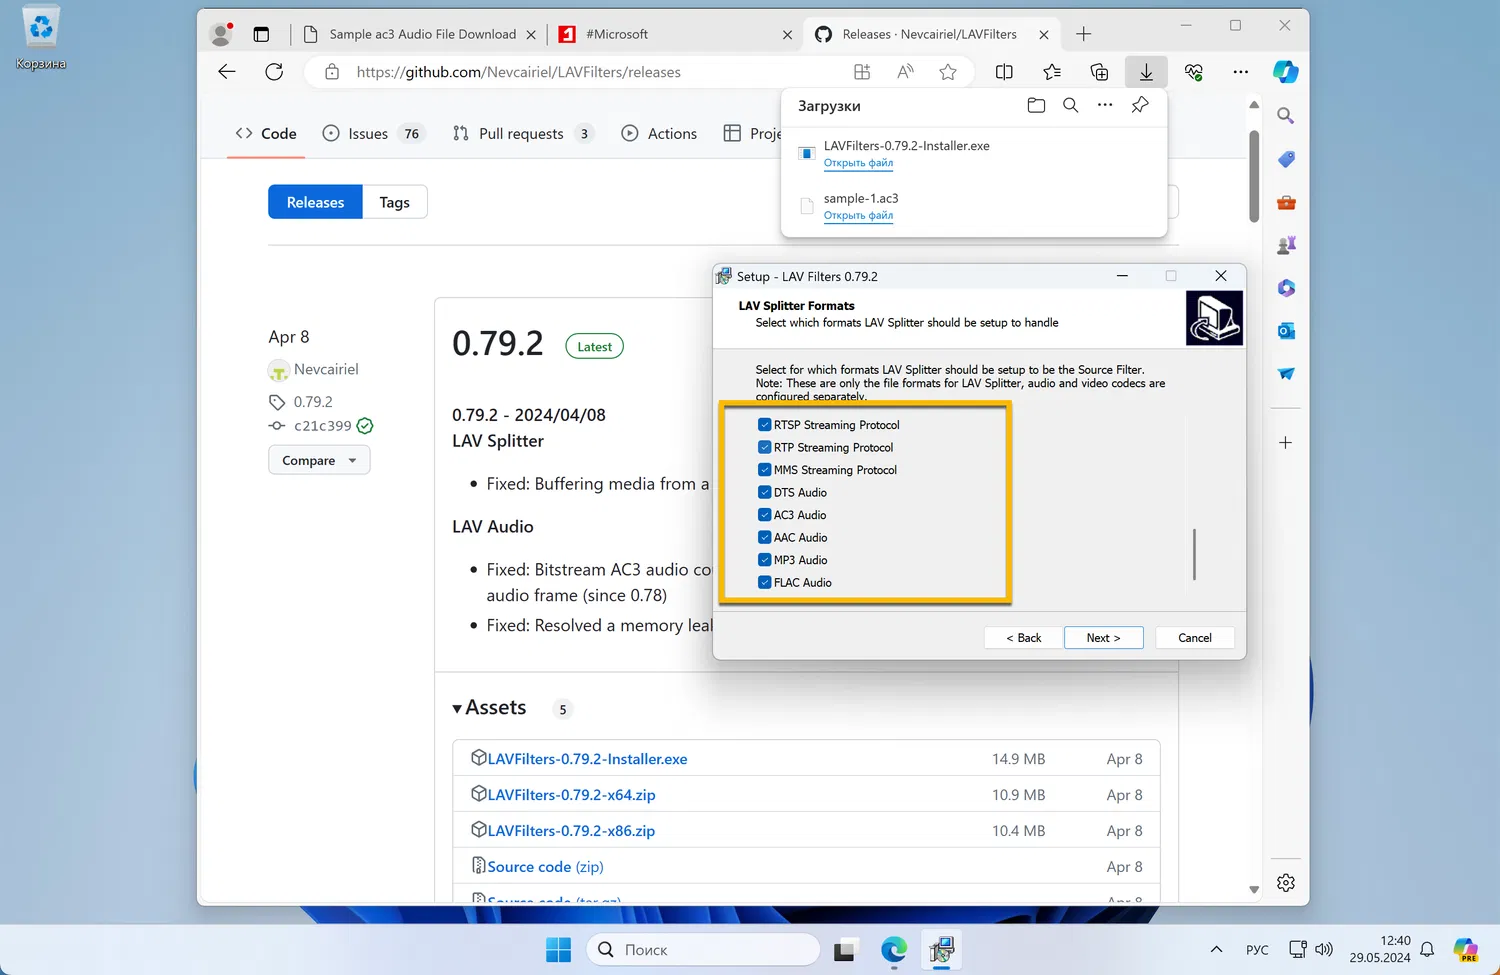The width and height of the screenshot is (1500, 975).
Task: Add a sidebar app with plus icon
Action: coord(1286,442)
